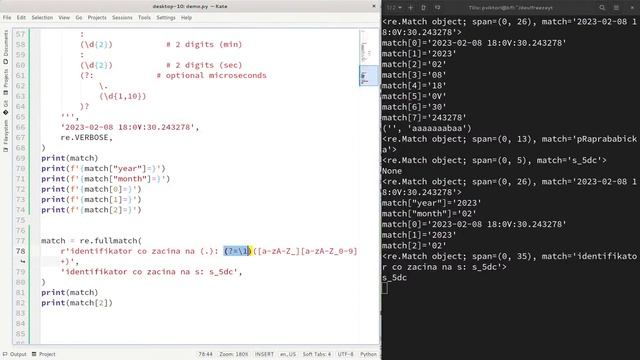Viewport: 640px width, 360px height.
Task: Close the terminal window
Action: [x=632, y=7]
